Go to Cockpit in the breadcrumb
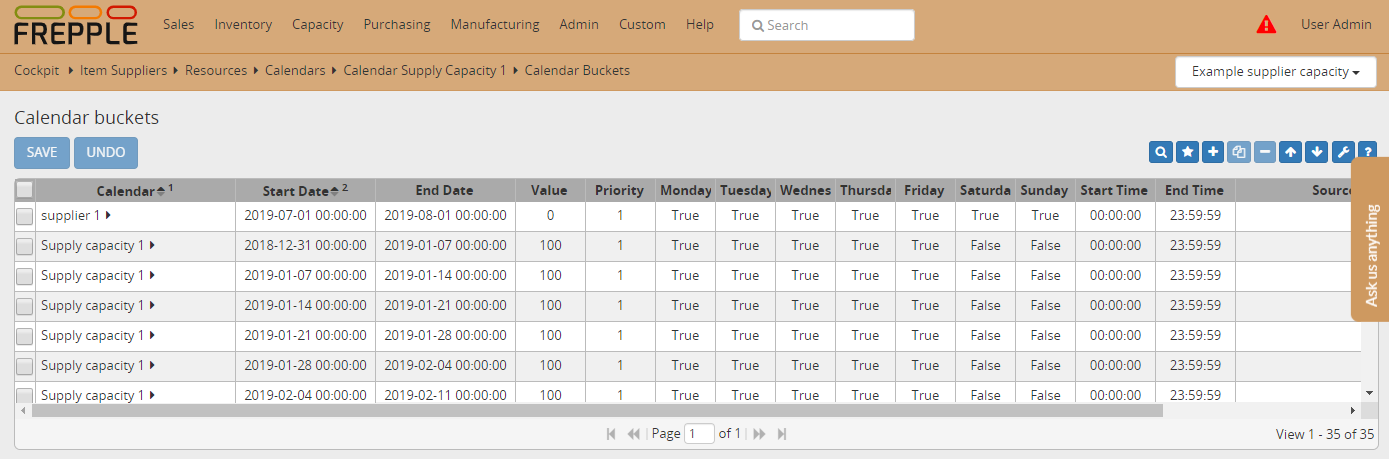This screenshot has height=459, width=1389. coord(36,70)
